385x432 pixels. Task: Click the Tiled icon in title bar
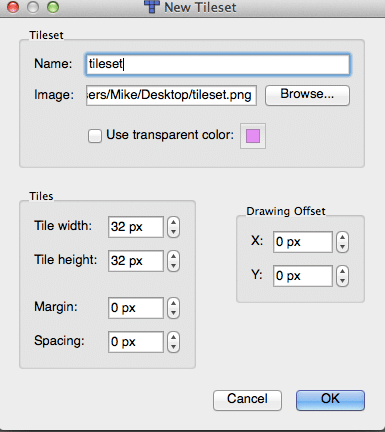[151, 7]
